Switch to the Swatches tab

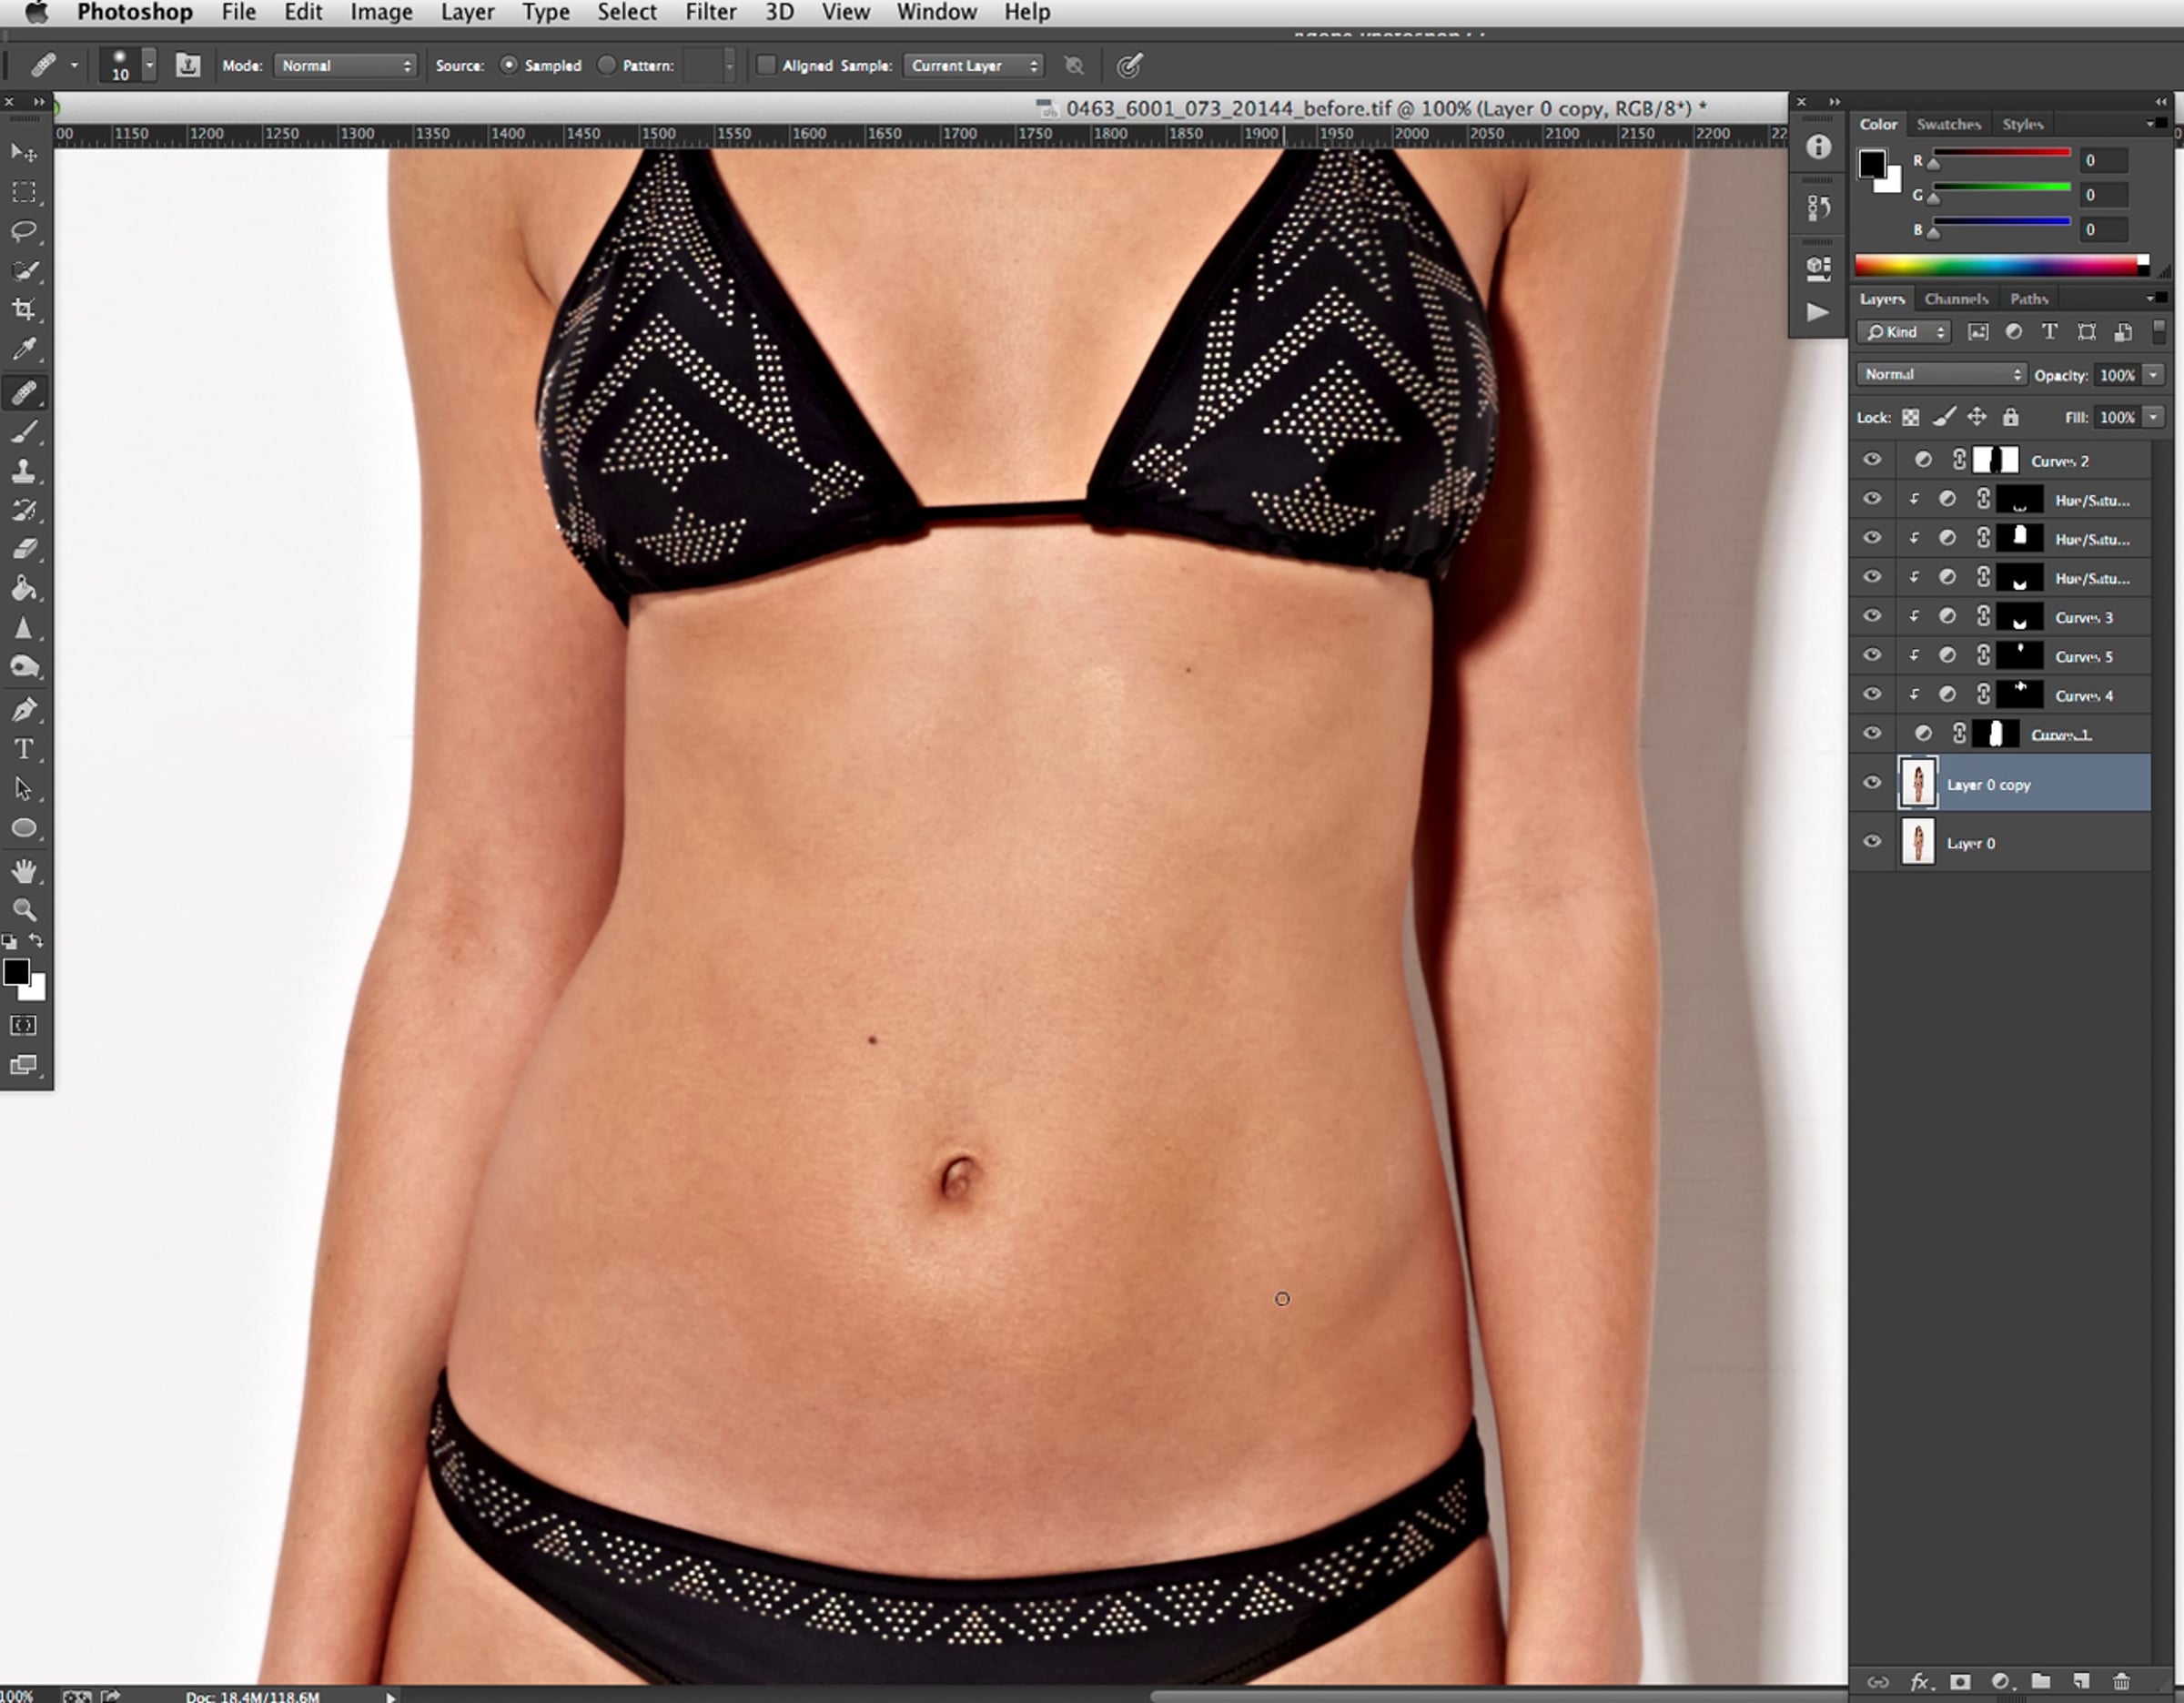click(x=1948, y=124)
